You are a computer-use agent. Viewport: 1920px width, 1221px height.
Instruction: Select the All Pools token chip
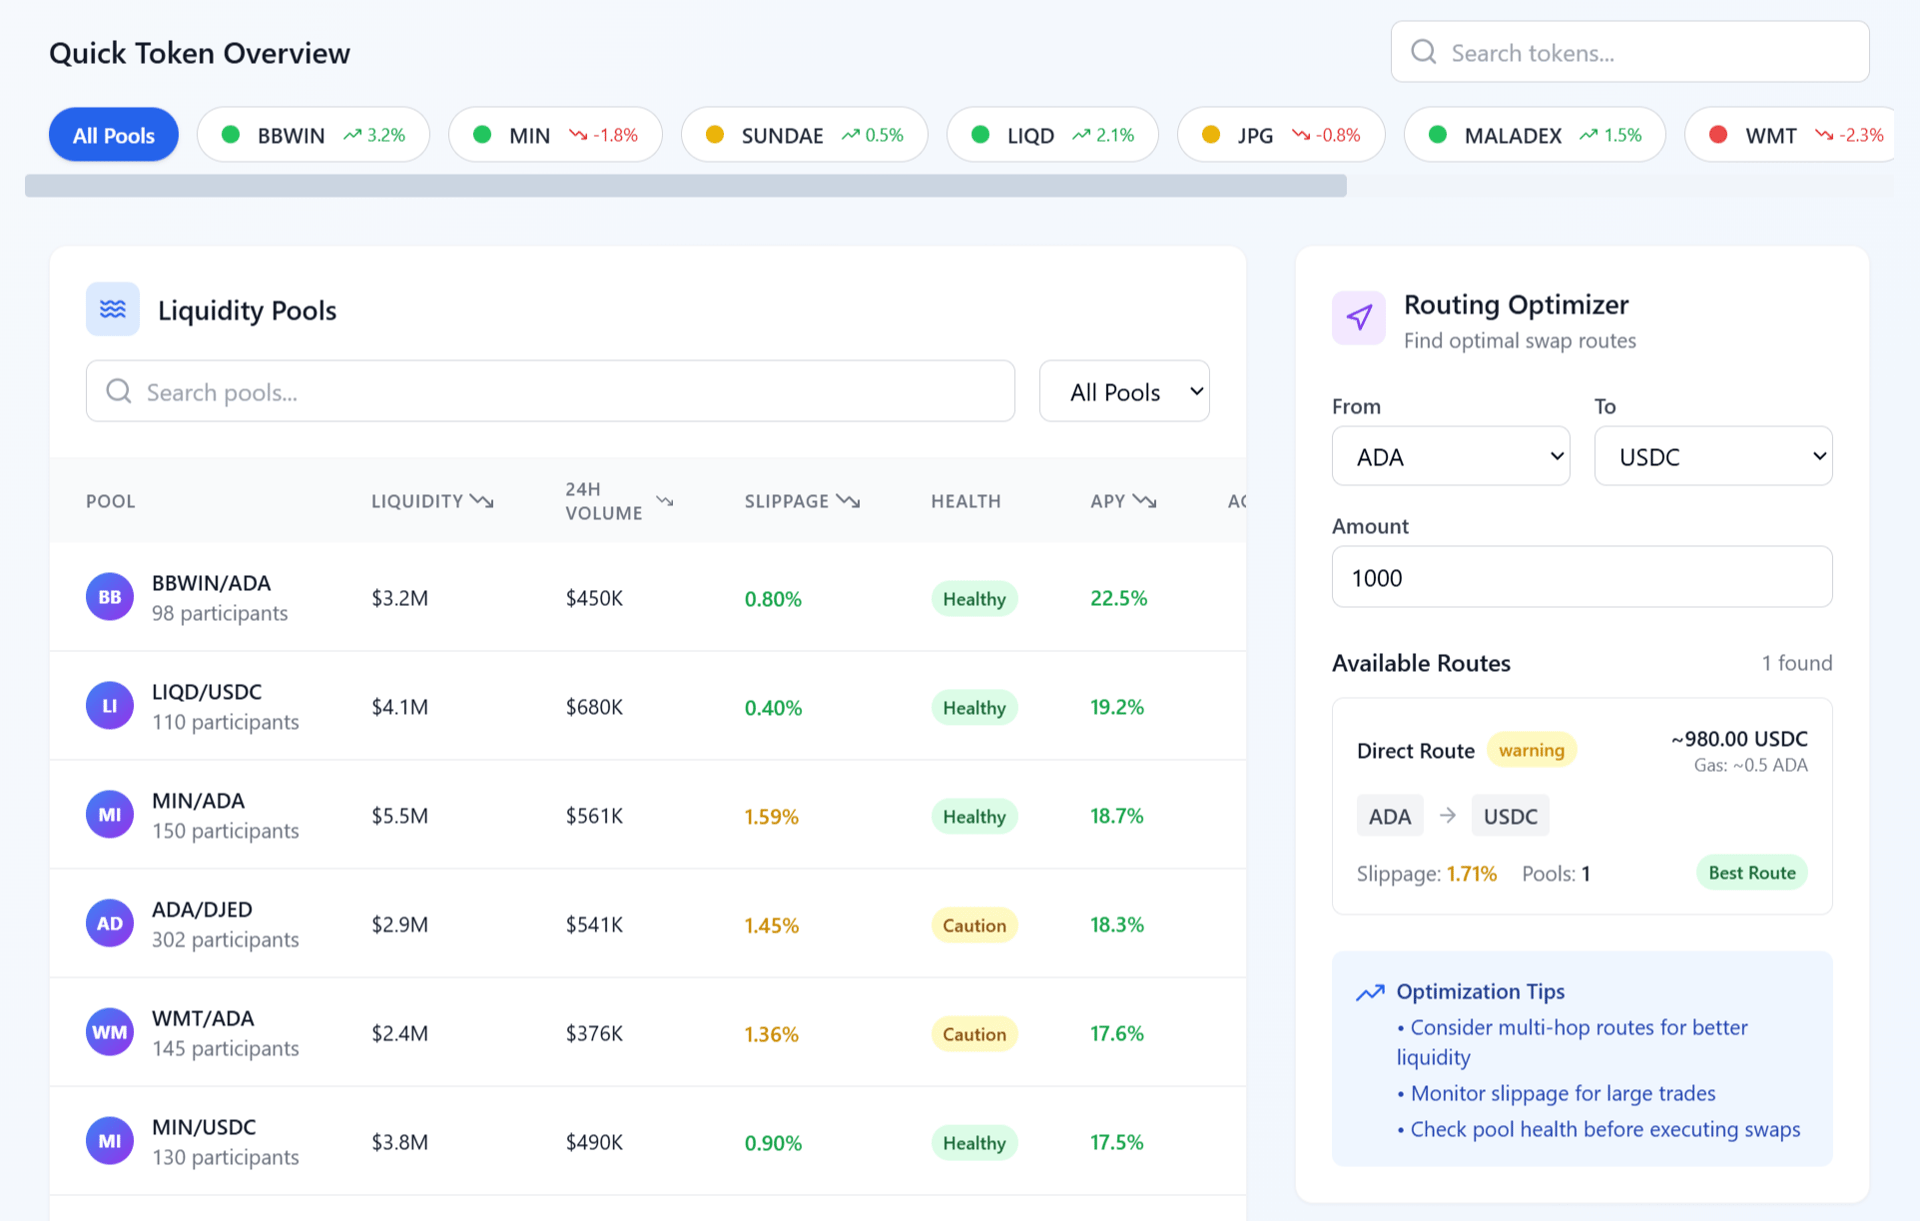pos(113,135)
